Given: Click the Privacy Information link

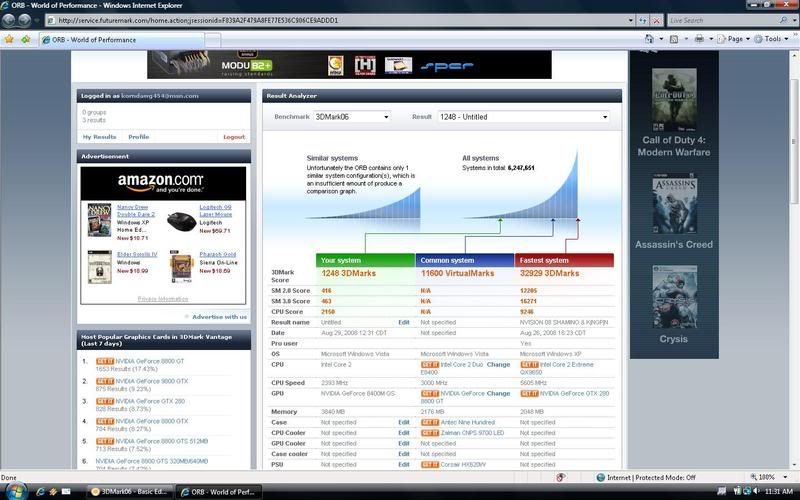Looking at the screenshot, I should (163, 299).
